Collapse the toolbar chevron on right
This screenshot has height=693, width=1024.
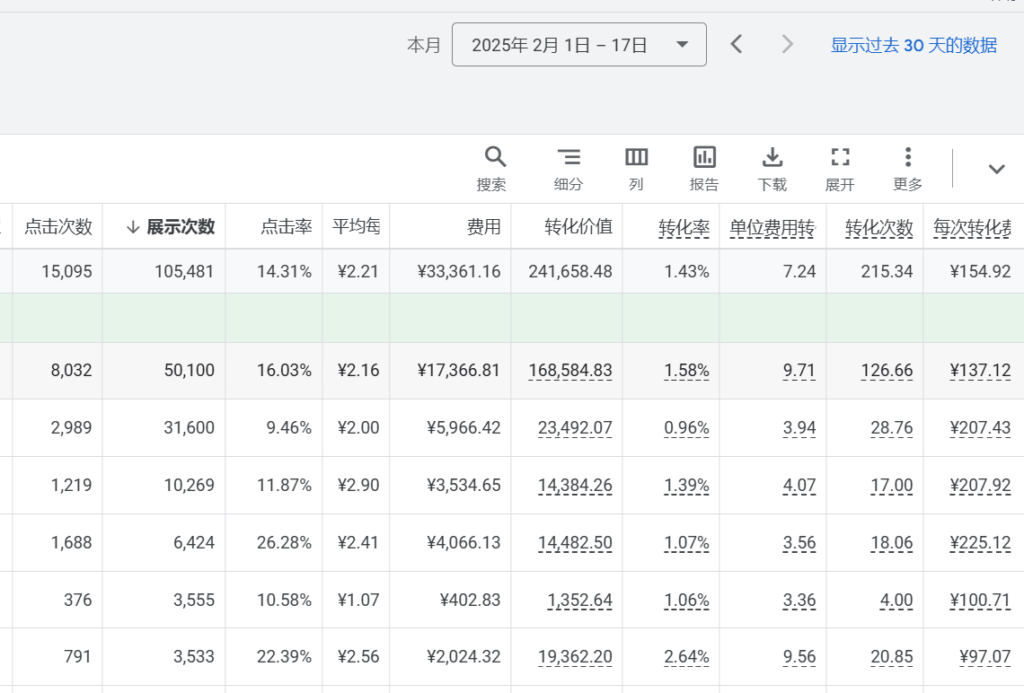tap(996, 169)
